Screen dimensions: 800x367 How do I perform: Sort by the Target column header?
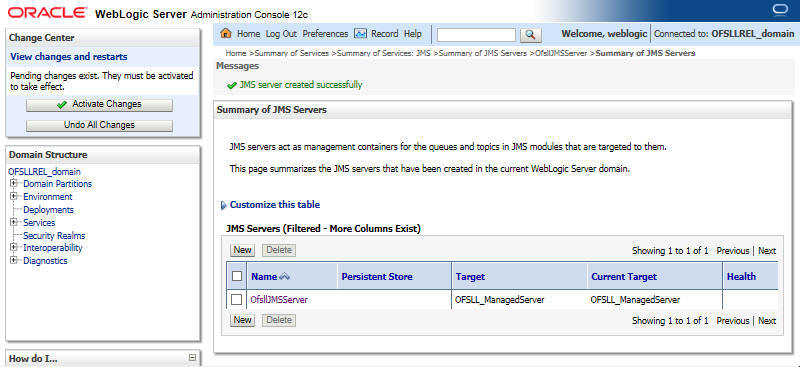pos(470,277)
